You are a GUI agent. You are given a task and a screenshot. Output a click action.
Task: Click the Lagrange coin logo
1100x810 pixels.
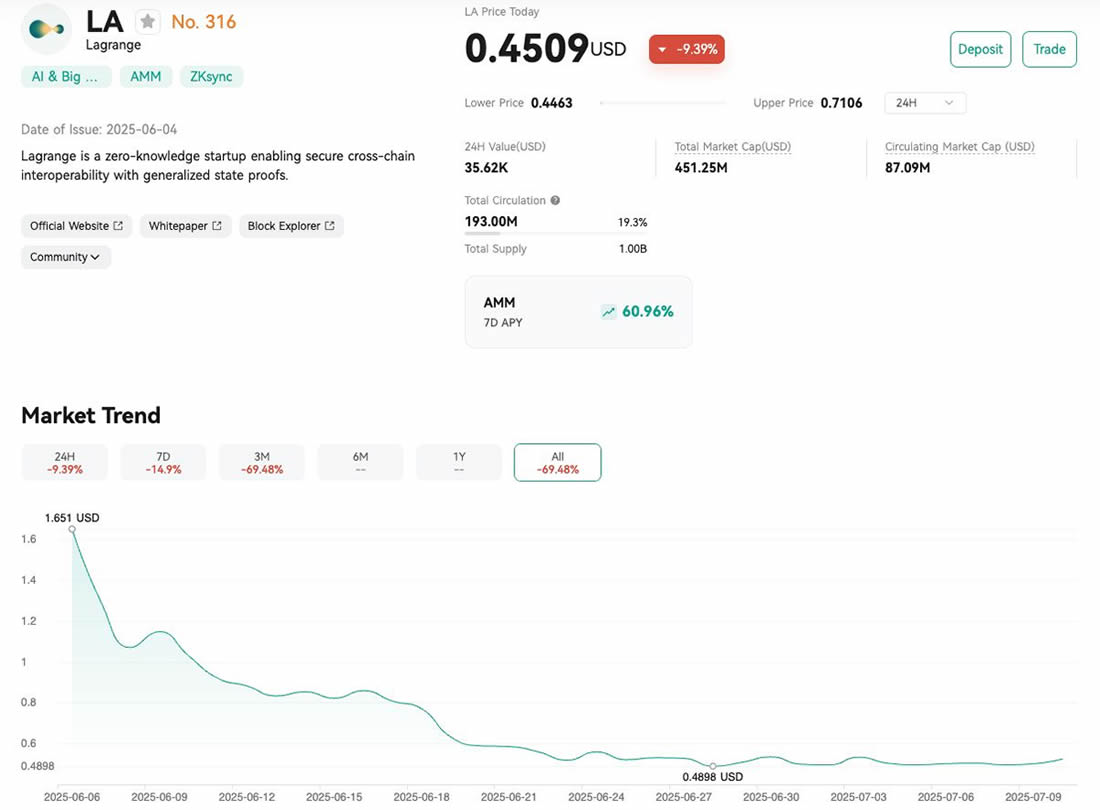(46, 29)
